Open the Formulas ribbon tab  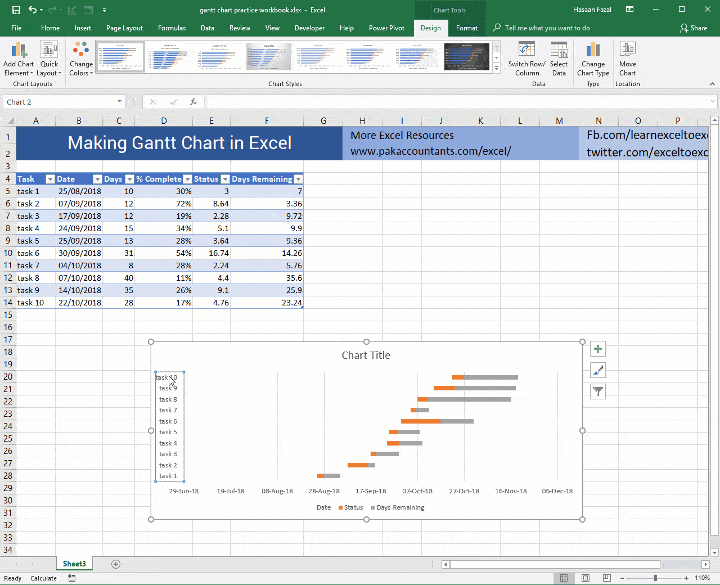[172, 28]
